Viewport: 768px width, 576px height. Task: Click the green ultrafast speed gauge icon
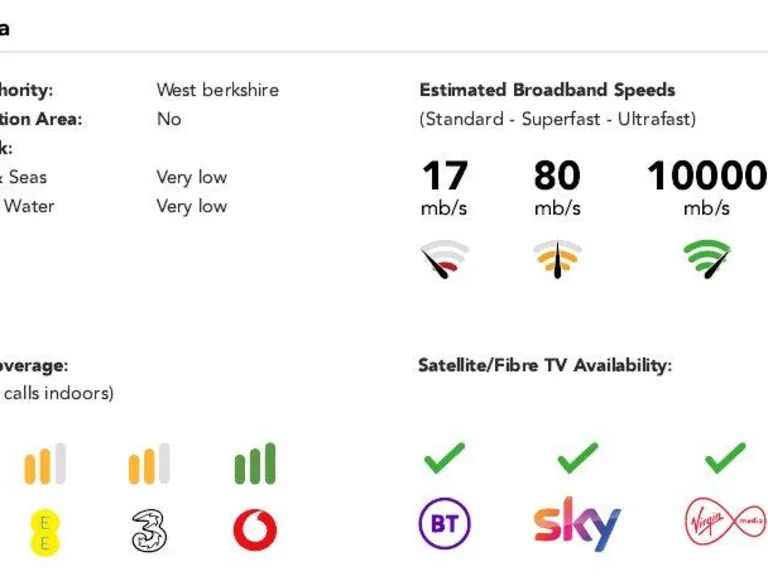(x=707, y=259)
